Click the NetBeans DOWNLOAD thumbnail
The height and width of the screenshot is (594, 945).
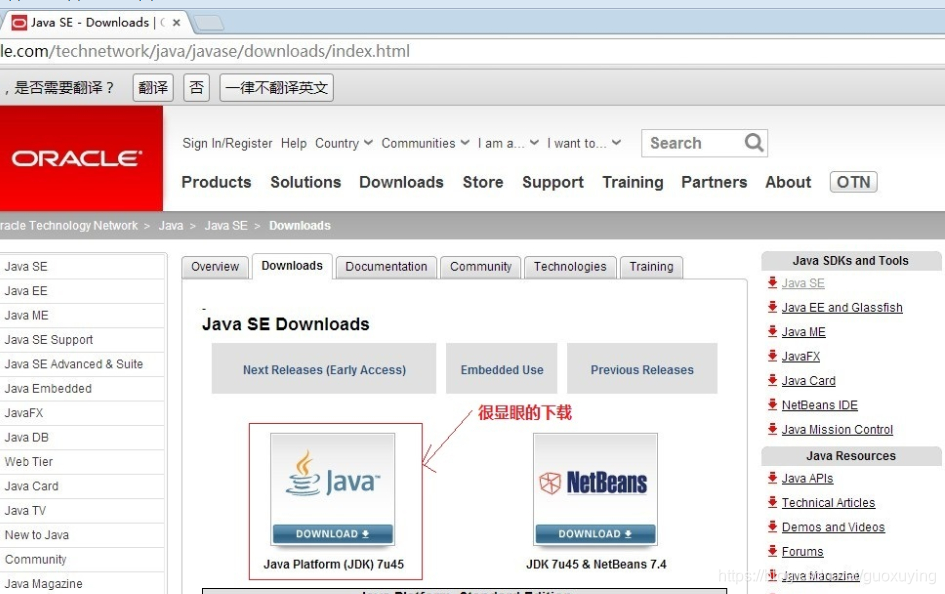pos(595,488)
